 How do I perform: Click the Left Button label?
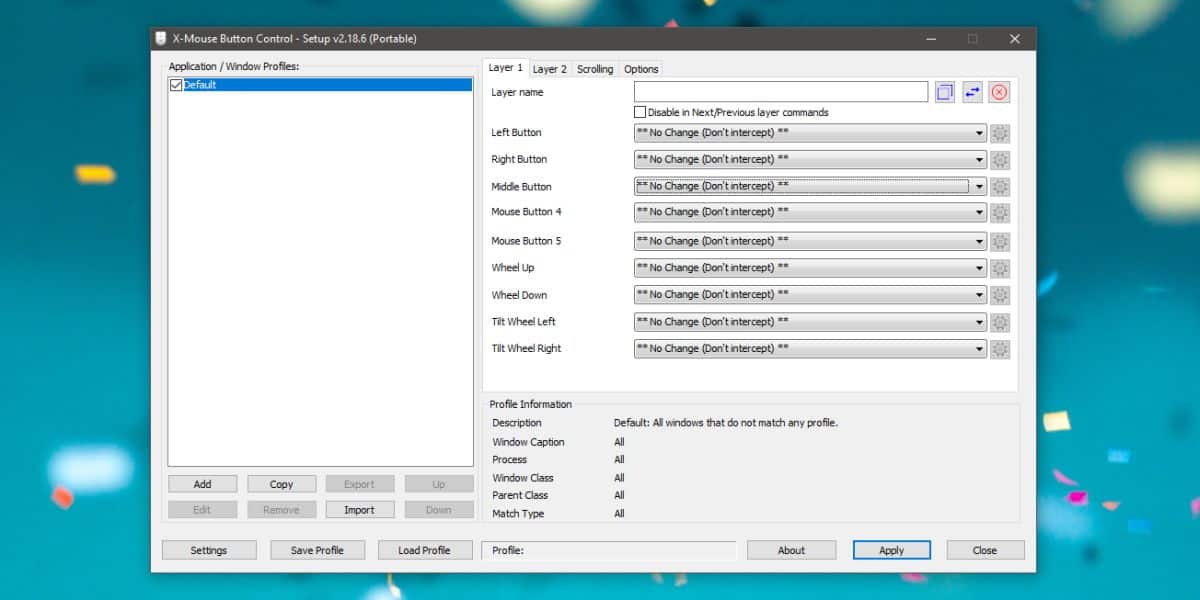tap(516, 132)
